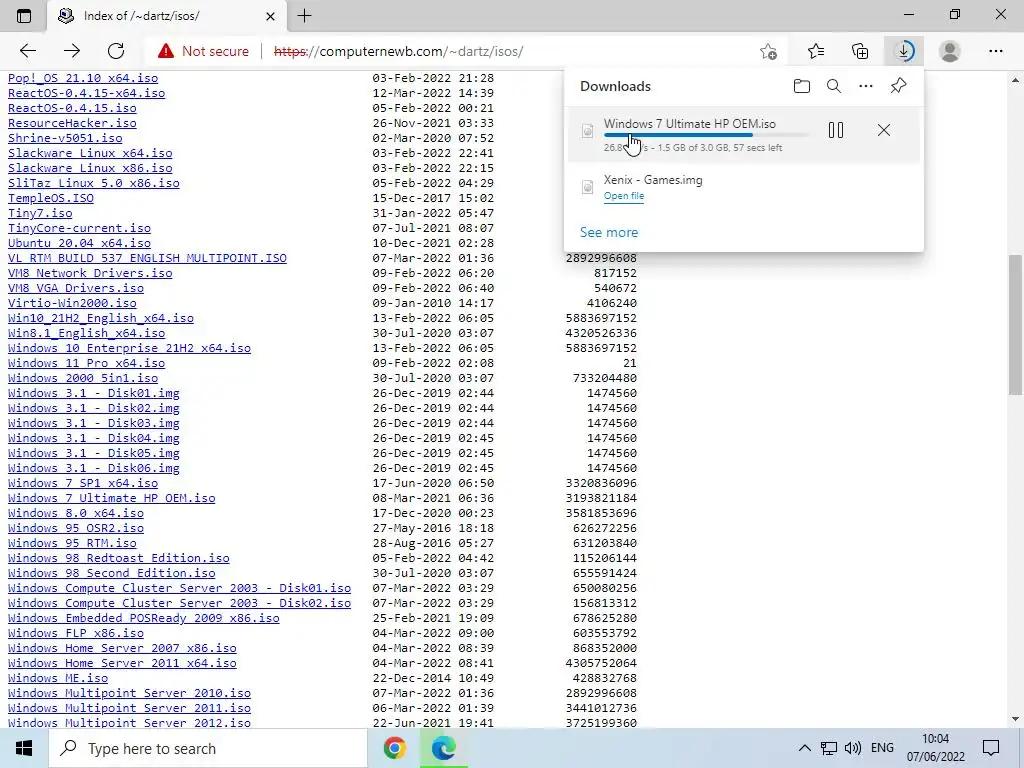Open file link for Xenix - Games.img
Image resolution: width=1024 pixels, height=768 pixels.
624,196
